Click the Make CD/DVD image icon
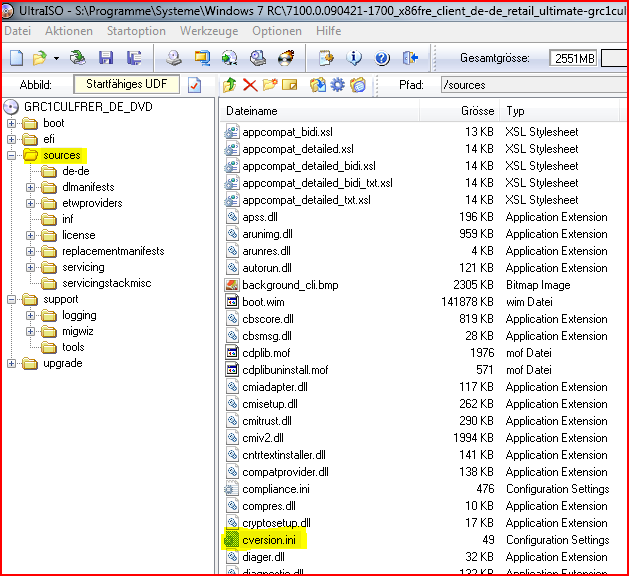629x576 pixels. [x=174, y=58]
